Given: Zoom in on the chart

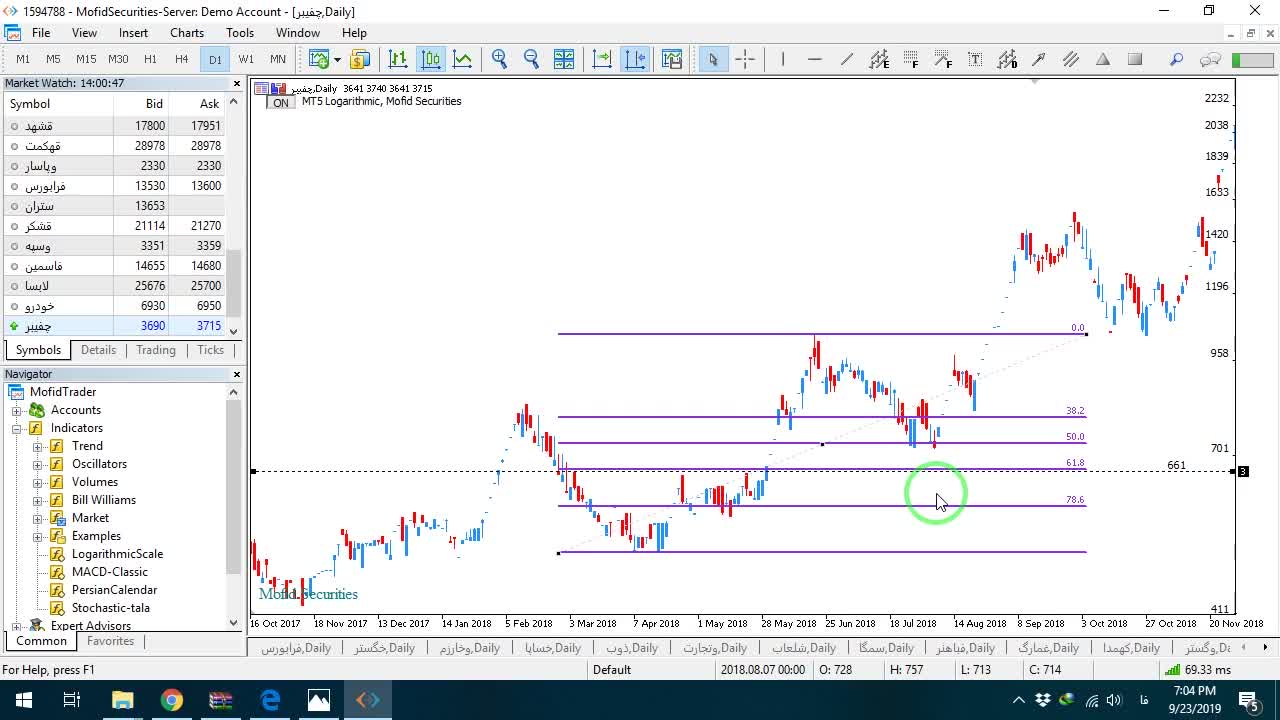Looking at the screenshot, I should pos(500,59).
